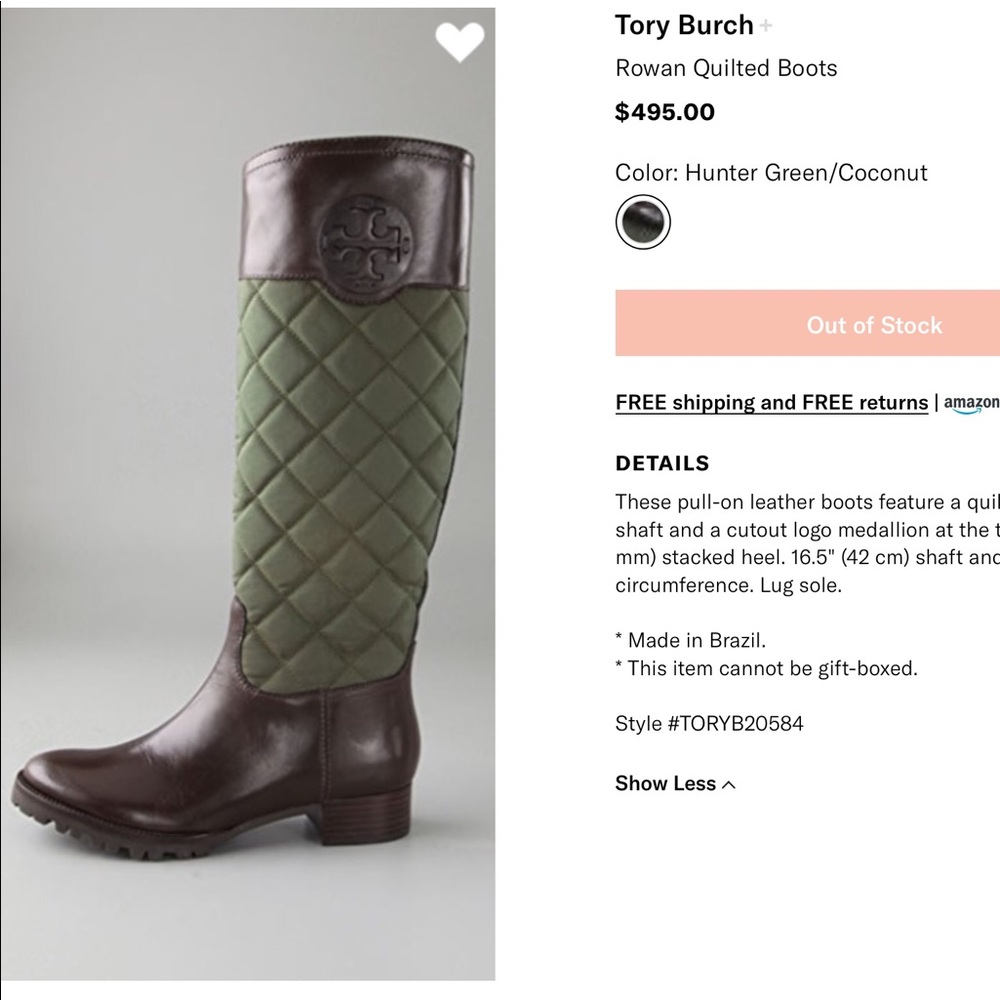Tap the white heart favorite icon
Screen dimensions: 1000x1000
point(459,42)
